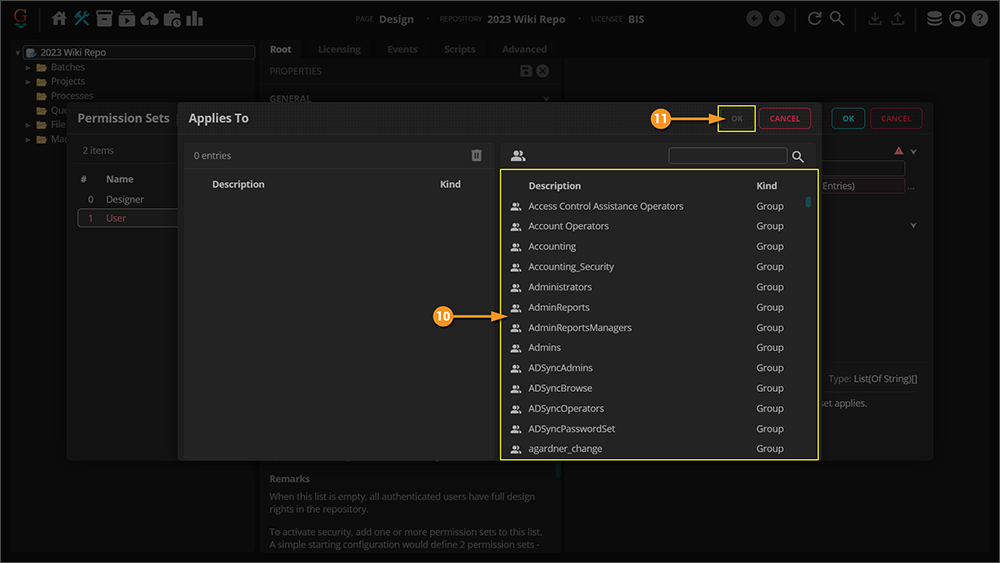1000x563 pixels.
Task: Open the user account profile icon
Action: [x=957, y=19]
